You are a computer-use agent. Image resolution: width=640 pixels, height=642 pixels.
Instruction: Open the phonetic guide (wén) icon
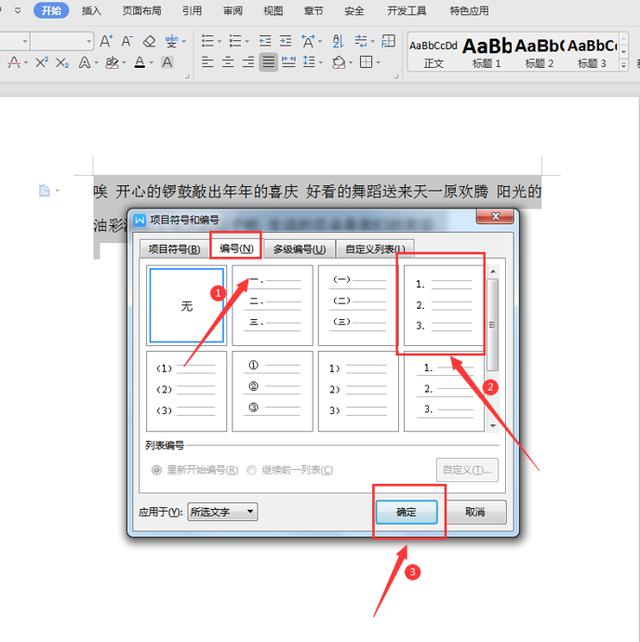pyautogui.click(x=171, y=41)
